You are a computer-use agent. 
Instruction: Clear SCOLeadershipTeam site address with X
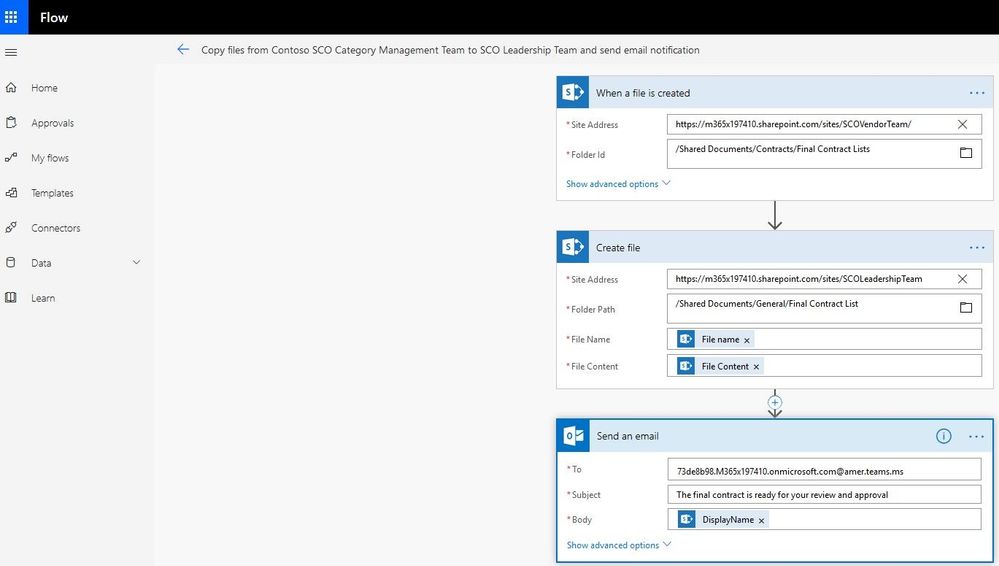pos(962,279)
